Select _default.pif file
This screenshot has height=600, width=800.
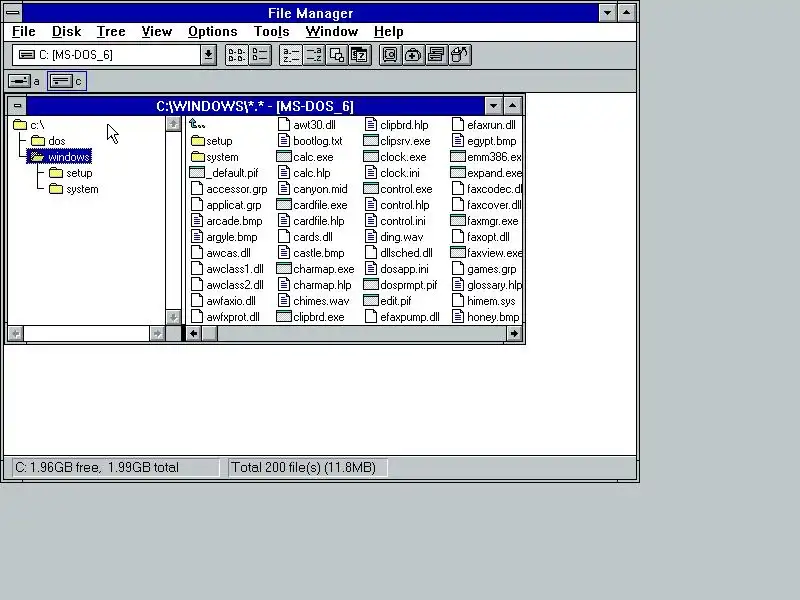tap(224, 173)
